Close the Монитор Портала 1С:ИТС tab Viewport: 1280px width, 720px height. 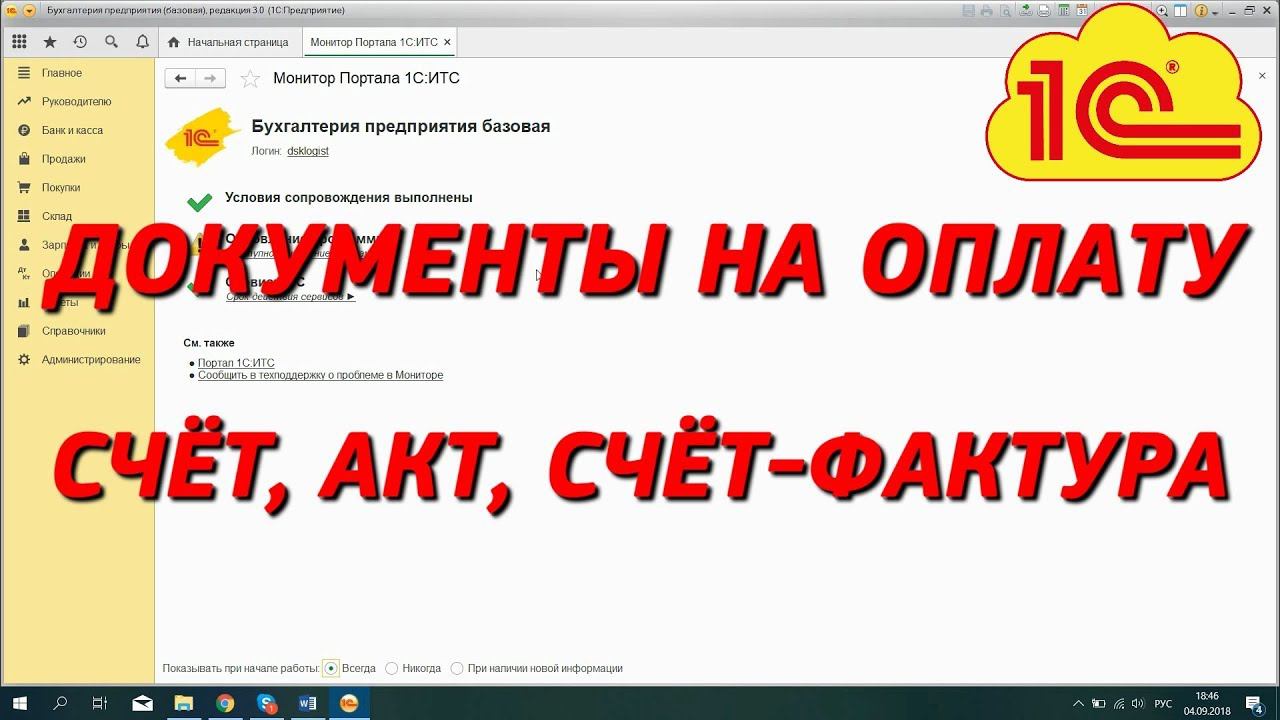pyautogui.click(x=447, y=42)
